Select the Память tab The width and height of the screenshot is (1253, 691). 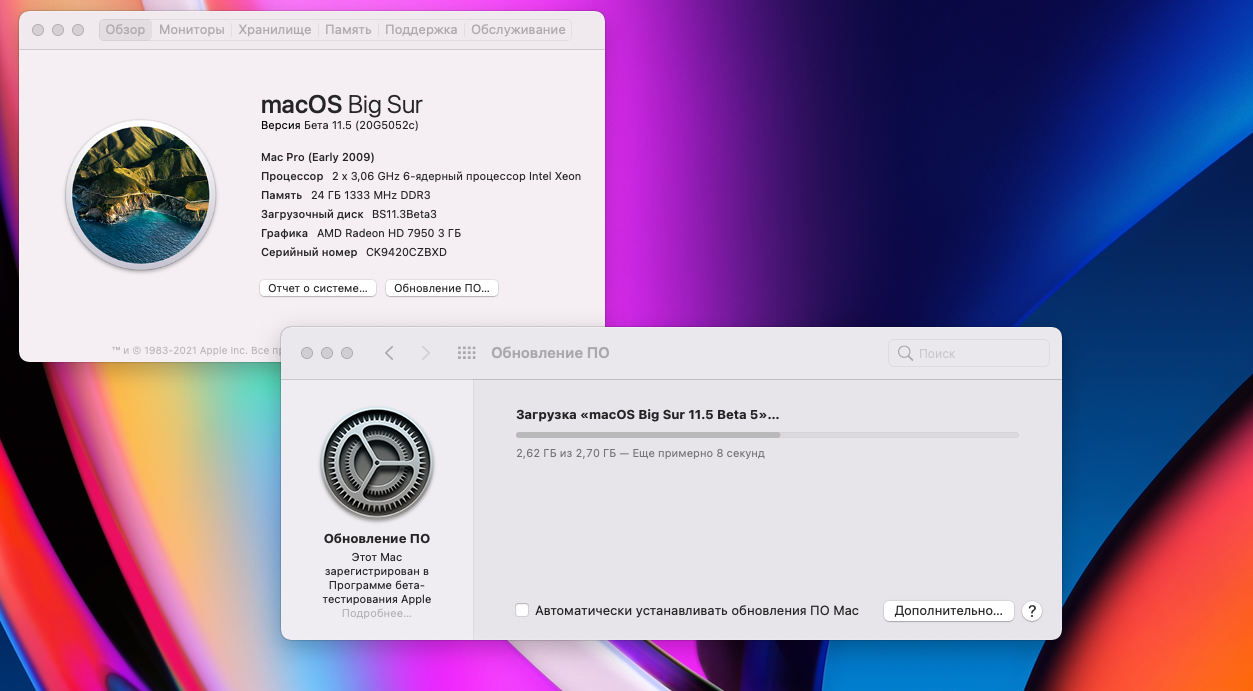click(x=349, y=30)
